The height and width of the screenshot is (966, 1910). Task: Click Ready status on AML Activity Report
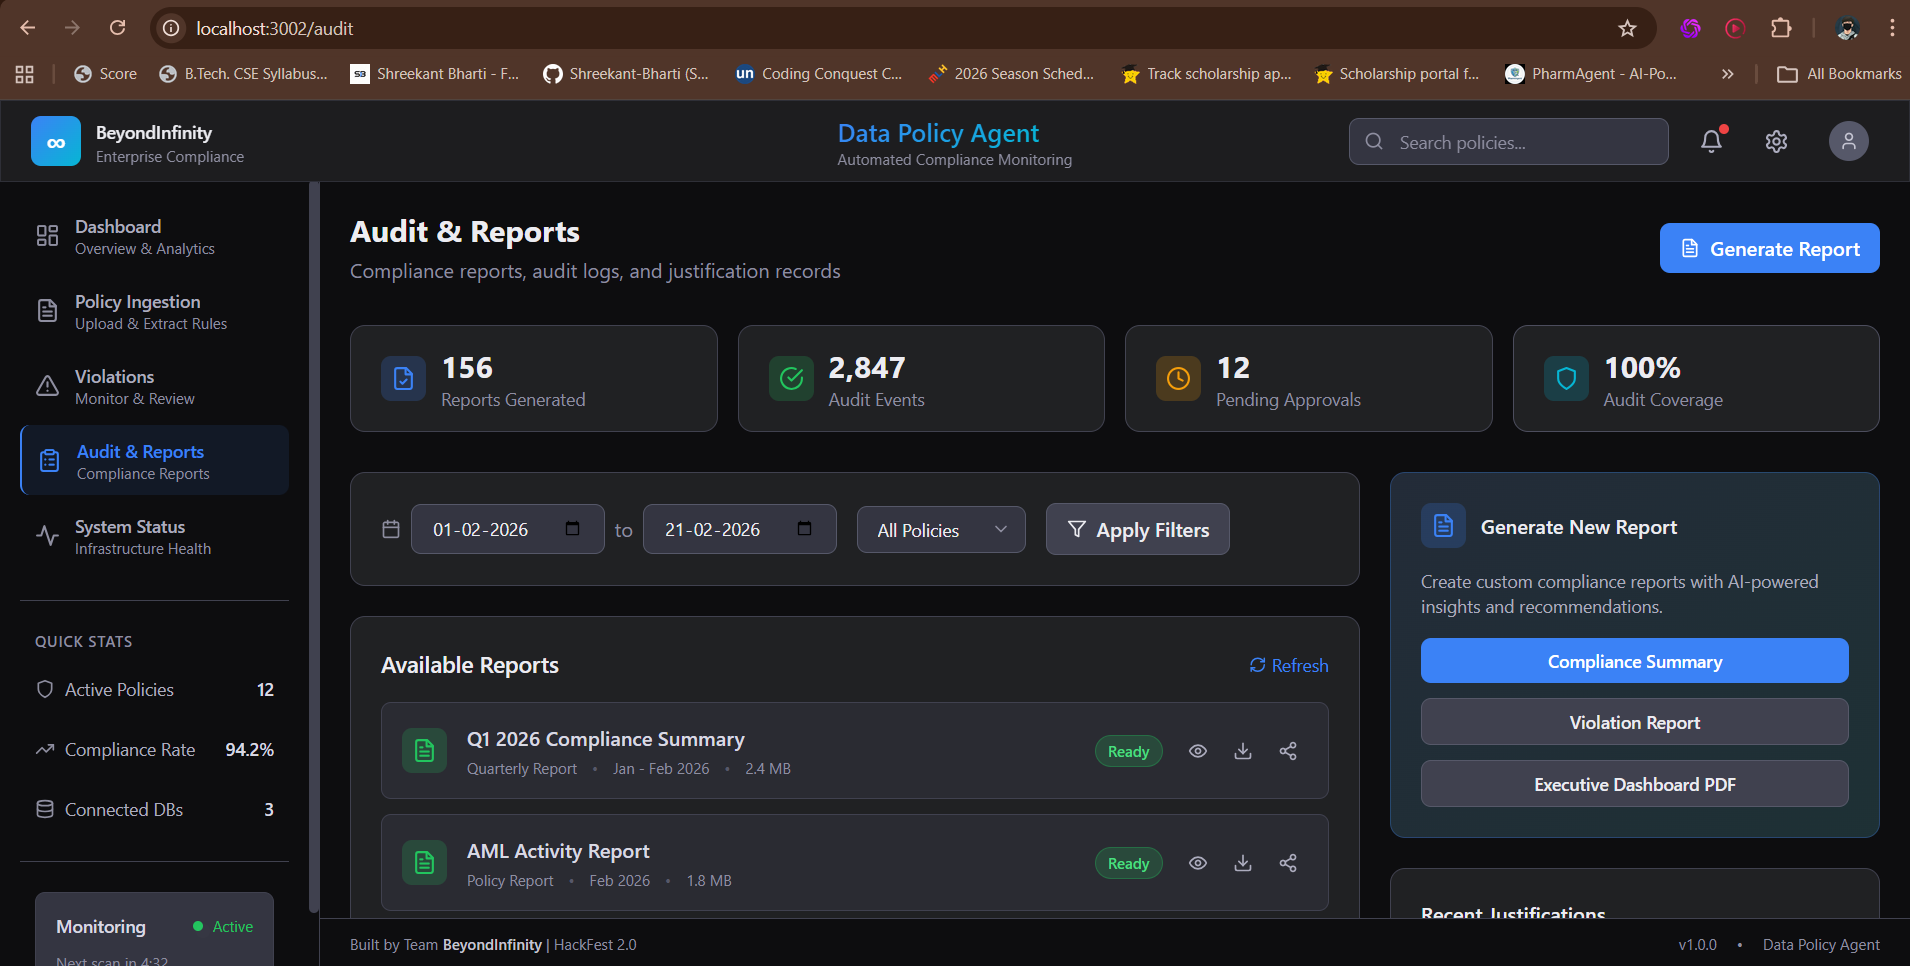coord(1128,863)
